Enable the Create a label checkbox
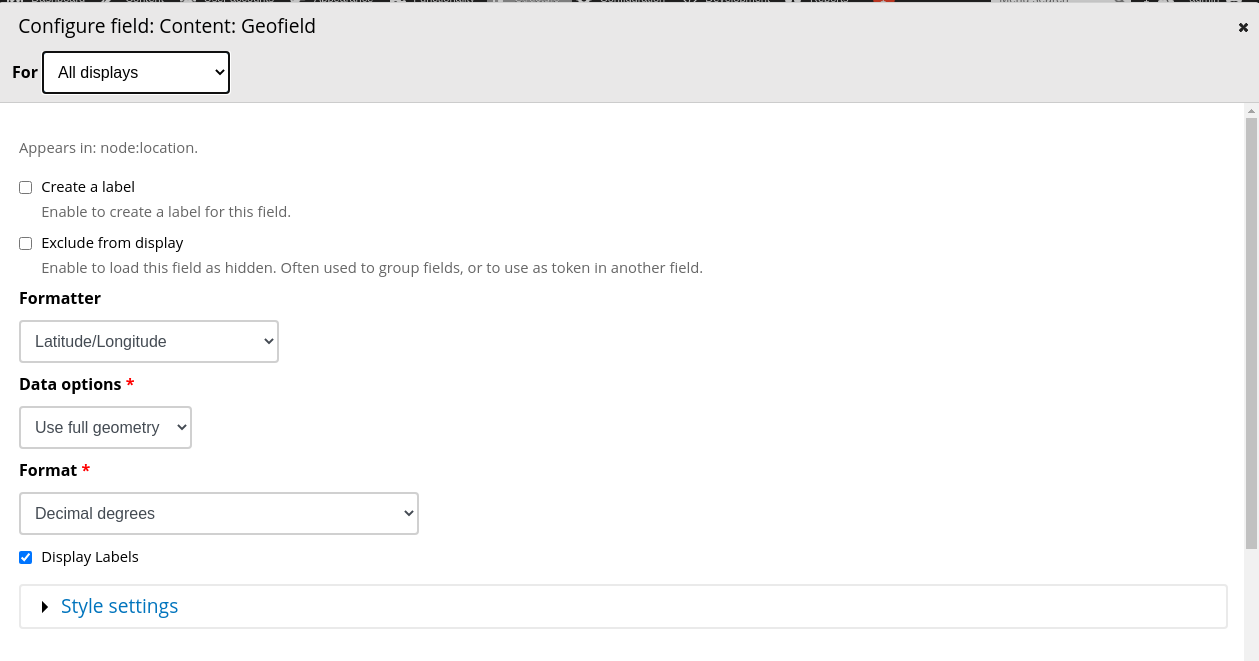1259x661 pixels. 26,187
